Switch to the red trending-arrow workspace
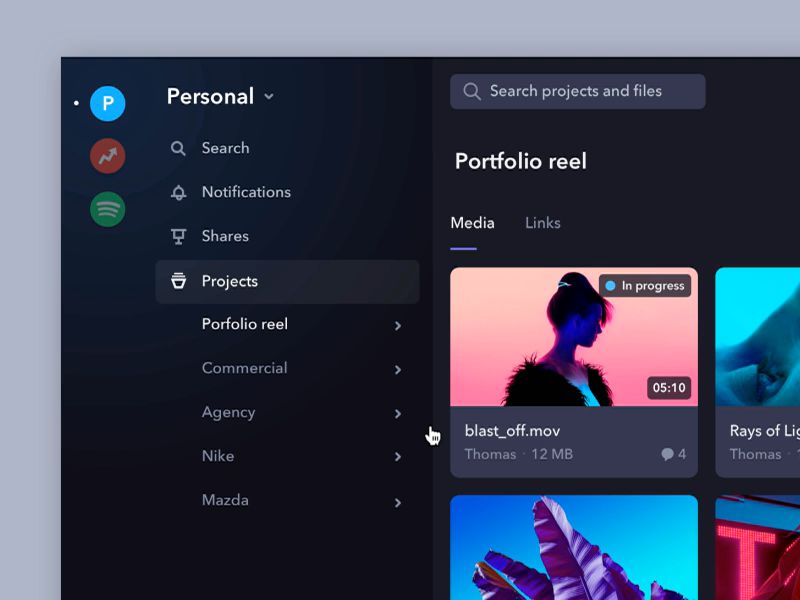 (x=108, y=156)
